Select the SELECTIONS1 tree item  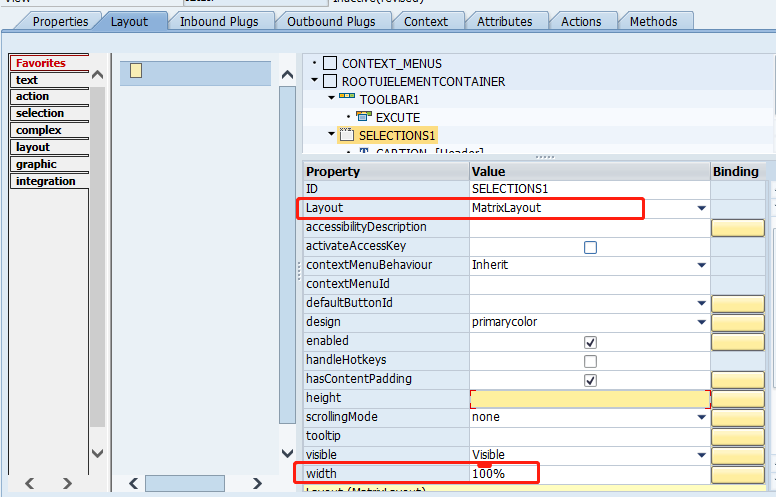396,136
